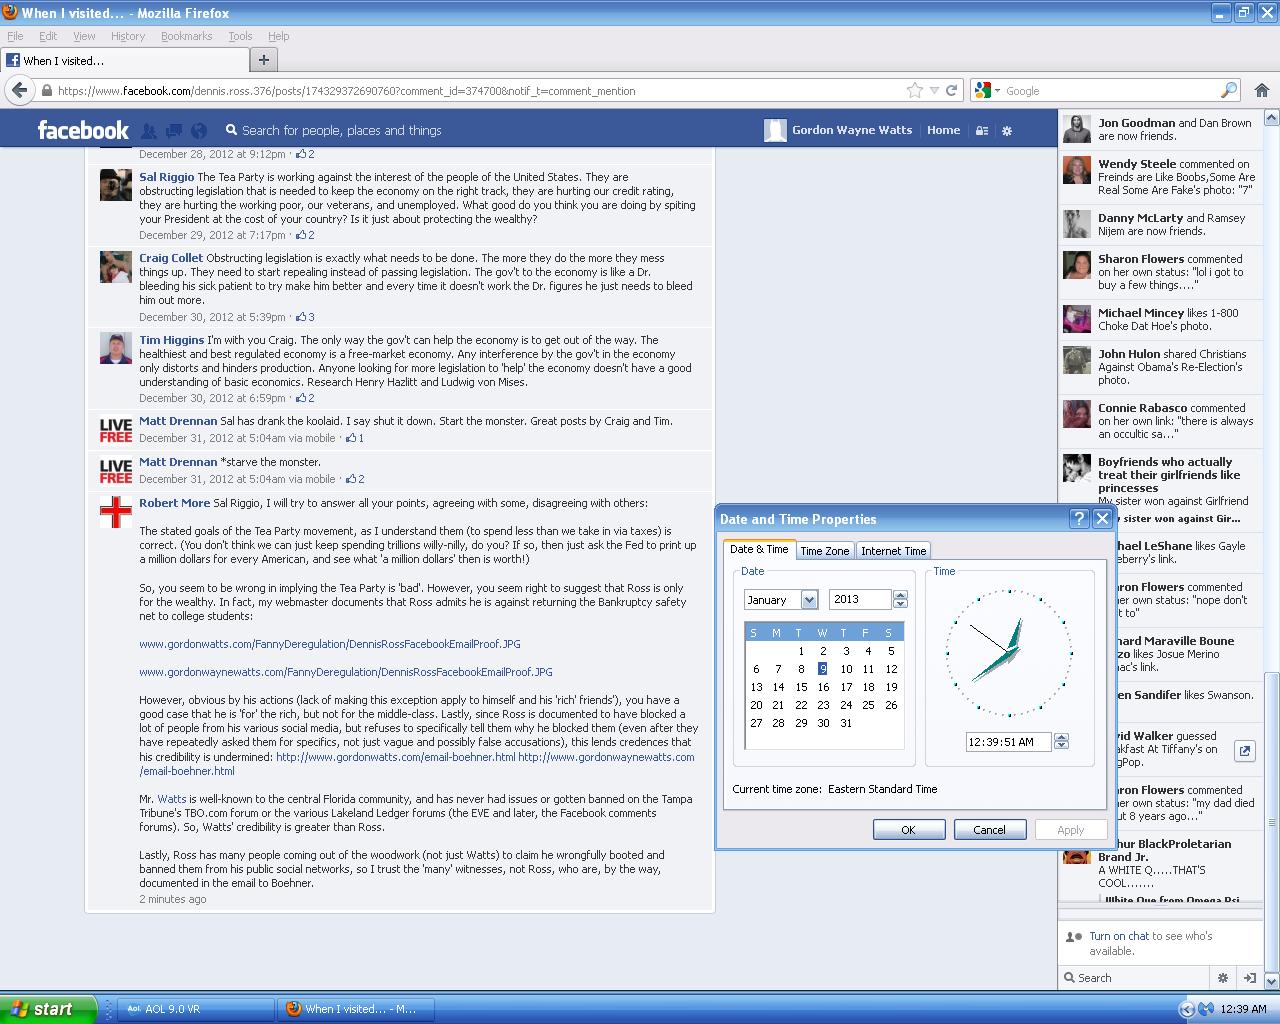Open the chat options gear icon
Screen dimensions: 1280x1024
(1222, 978)
